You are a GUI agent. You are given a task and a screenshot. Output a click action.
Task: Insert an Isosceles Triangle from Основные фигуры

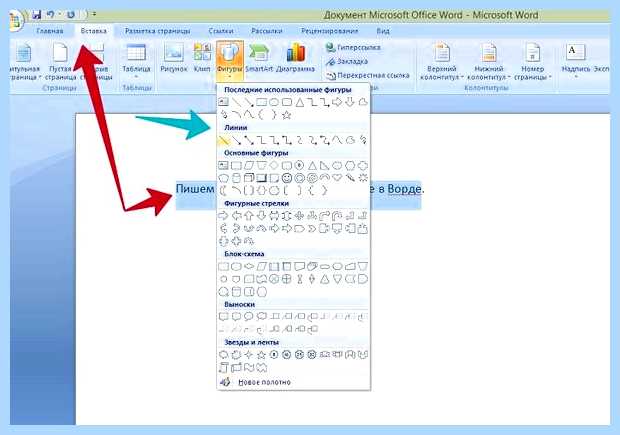(312, 165)
